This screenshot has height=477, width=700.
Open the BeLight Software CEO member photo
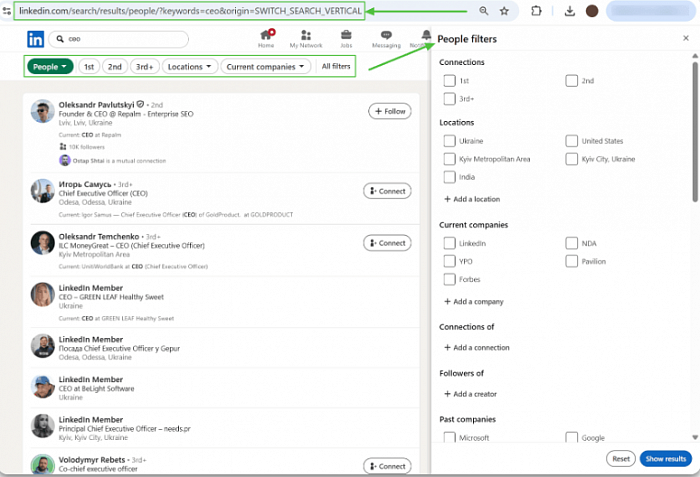(x=43, y=386)
